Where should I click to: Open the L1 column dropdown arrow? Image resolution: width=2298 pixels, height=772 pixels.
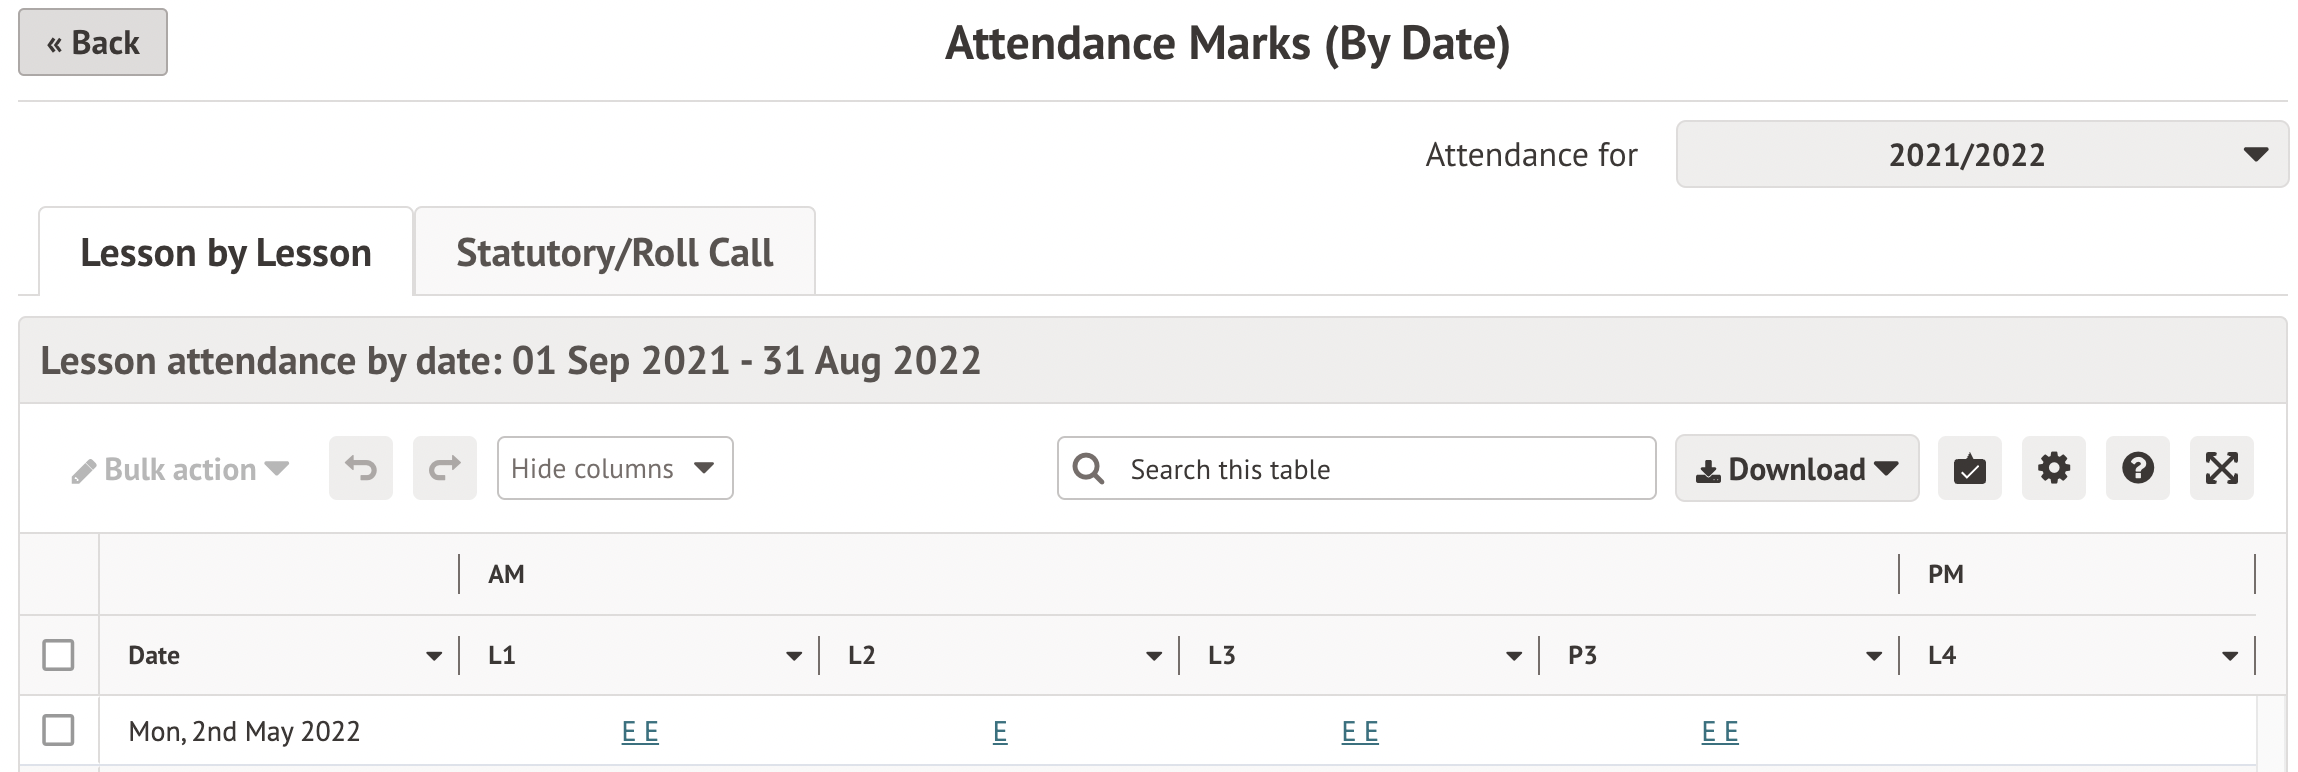[793, 656]
